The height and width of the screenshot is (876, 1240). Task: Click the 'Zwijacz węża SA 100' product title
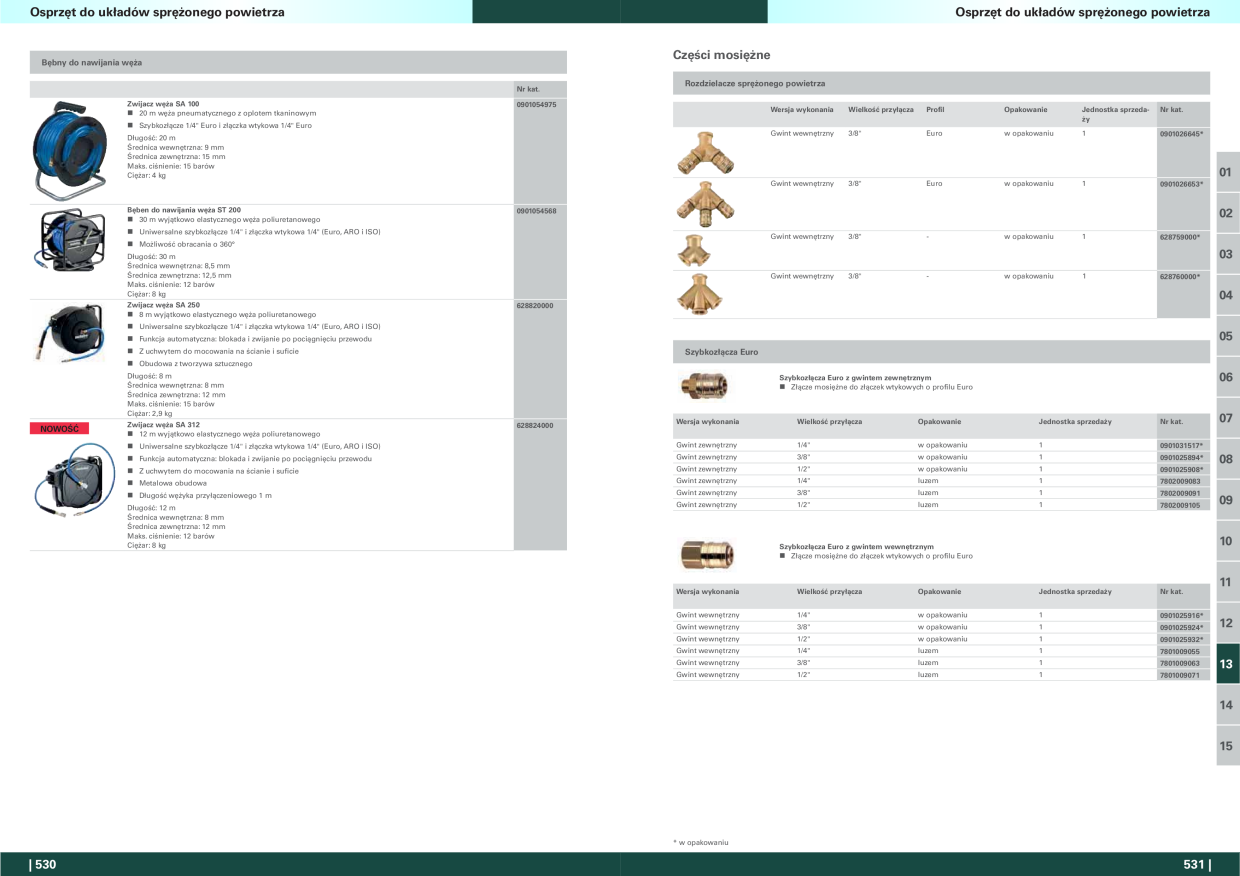click(163, 104)
